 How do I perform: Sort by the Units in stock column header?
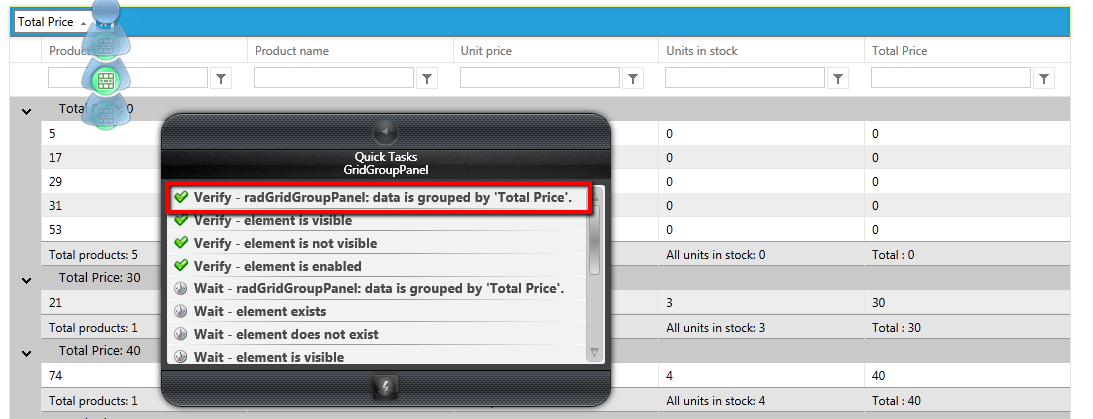pyautogui.click(x=702, y=51)
